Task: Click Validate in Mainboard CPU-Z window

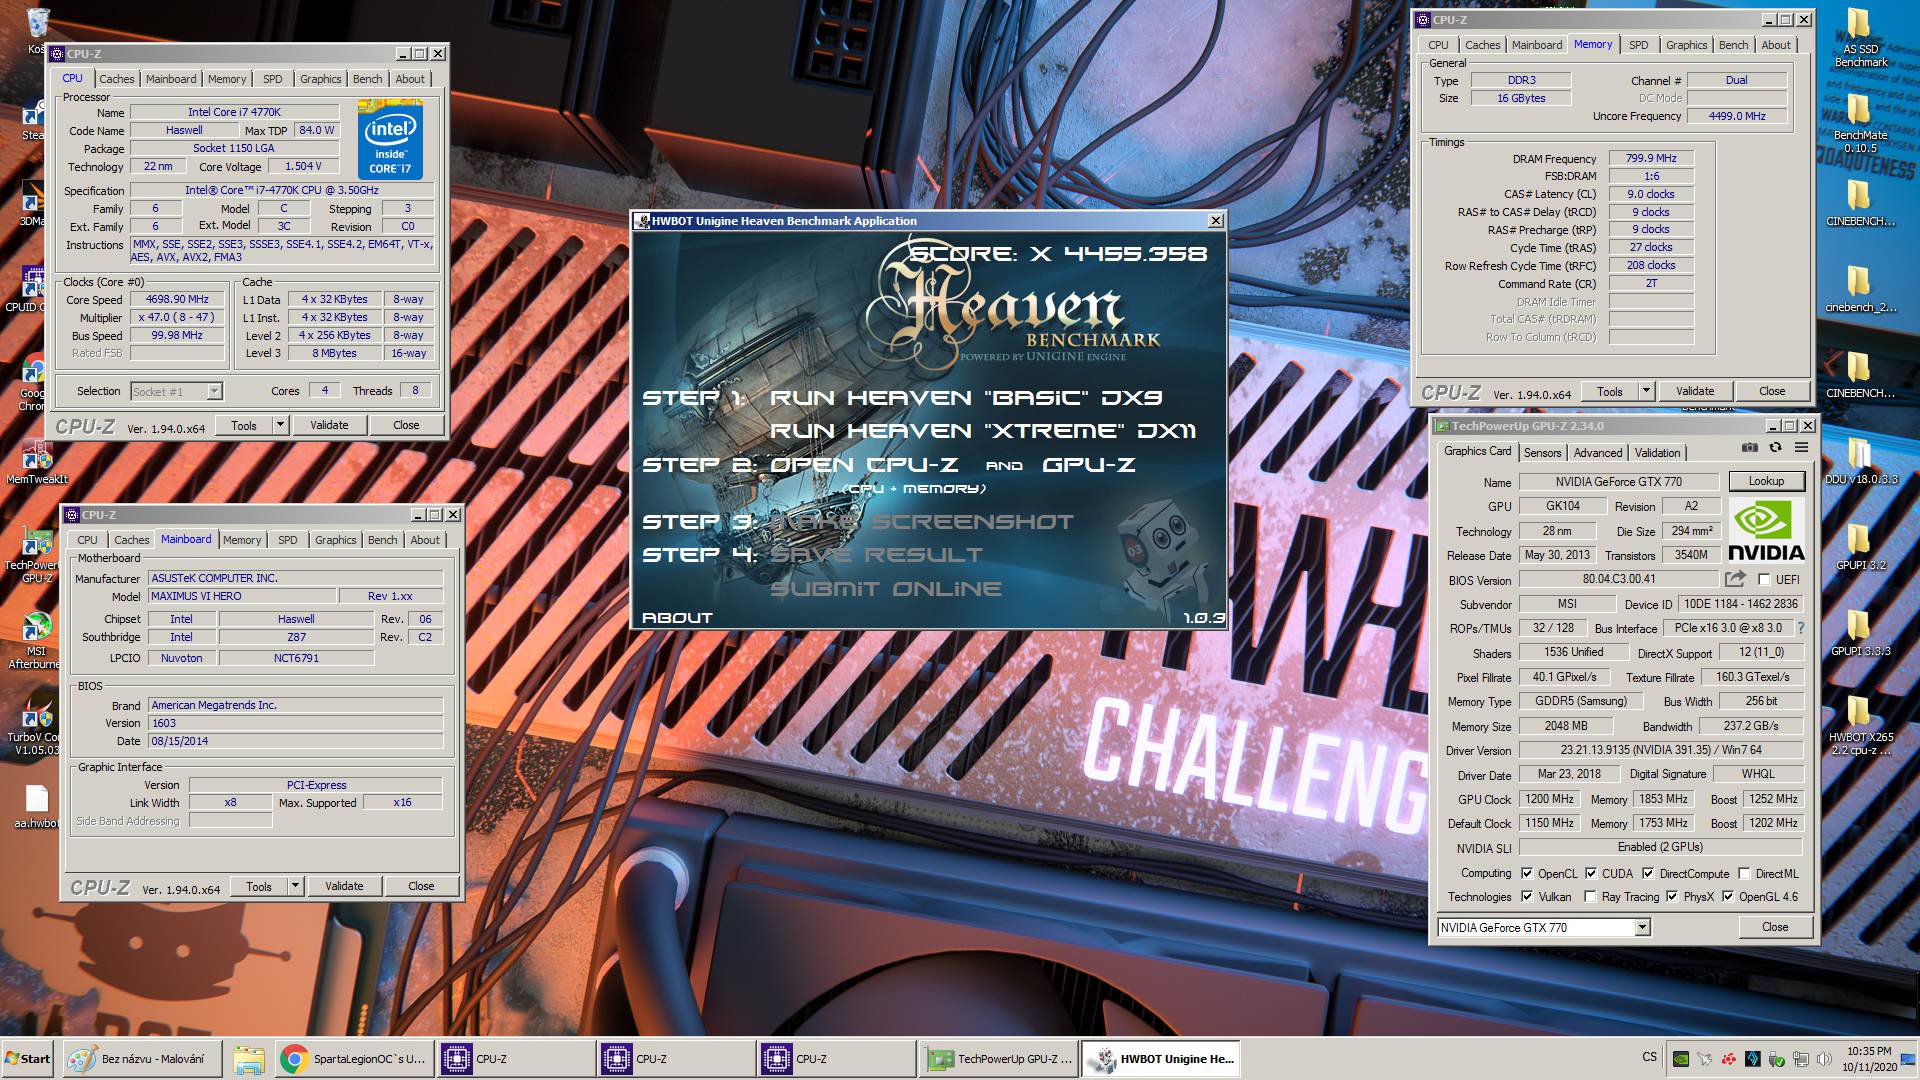Action: point(344,886)
